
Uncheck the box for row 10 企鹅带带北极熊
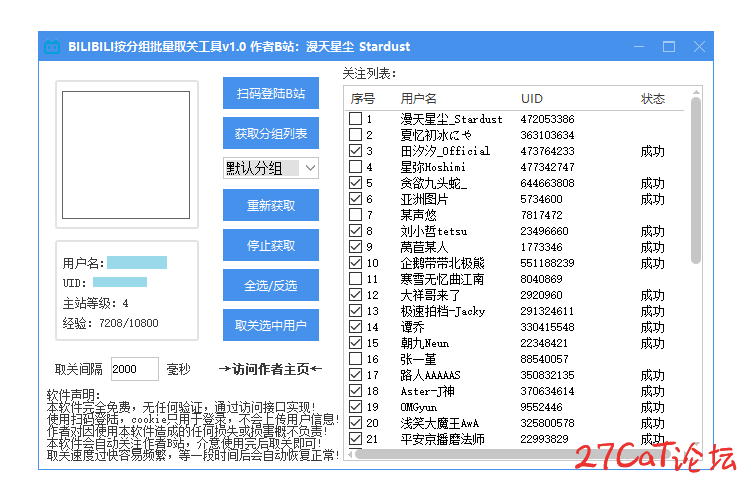click(355, 262)
